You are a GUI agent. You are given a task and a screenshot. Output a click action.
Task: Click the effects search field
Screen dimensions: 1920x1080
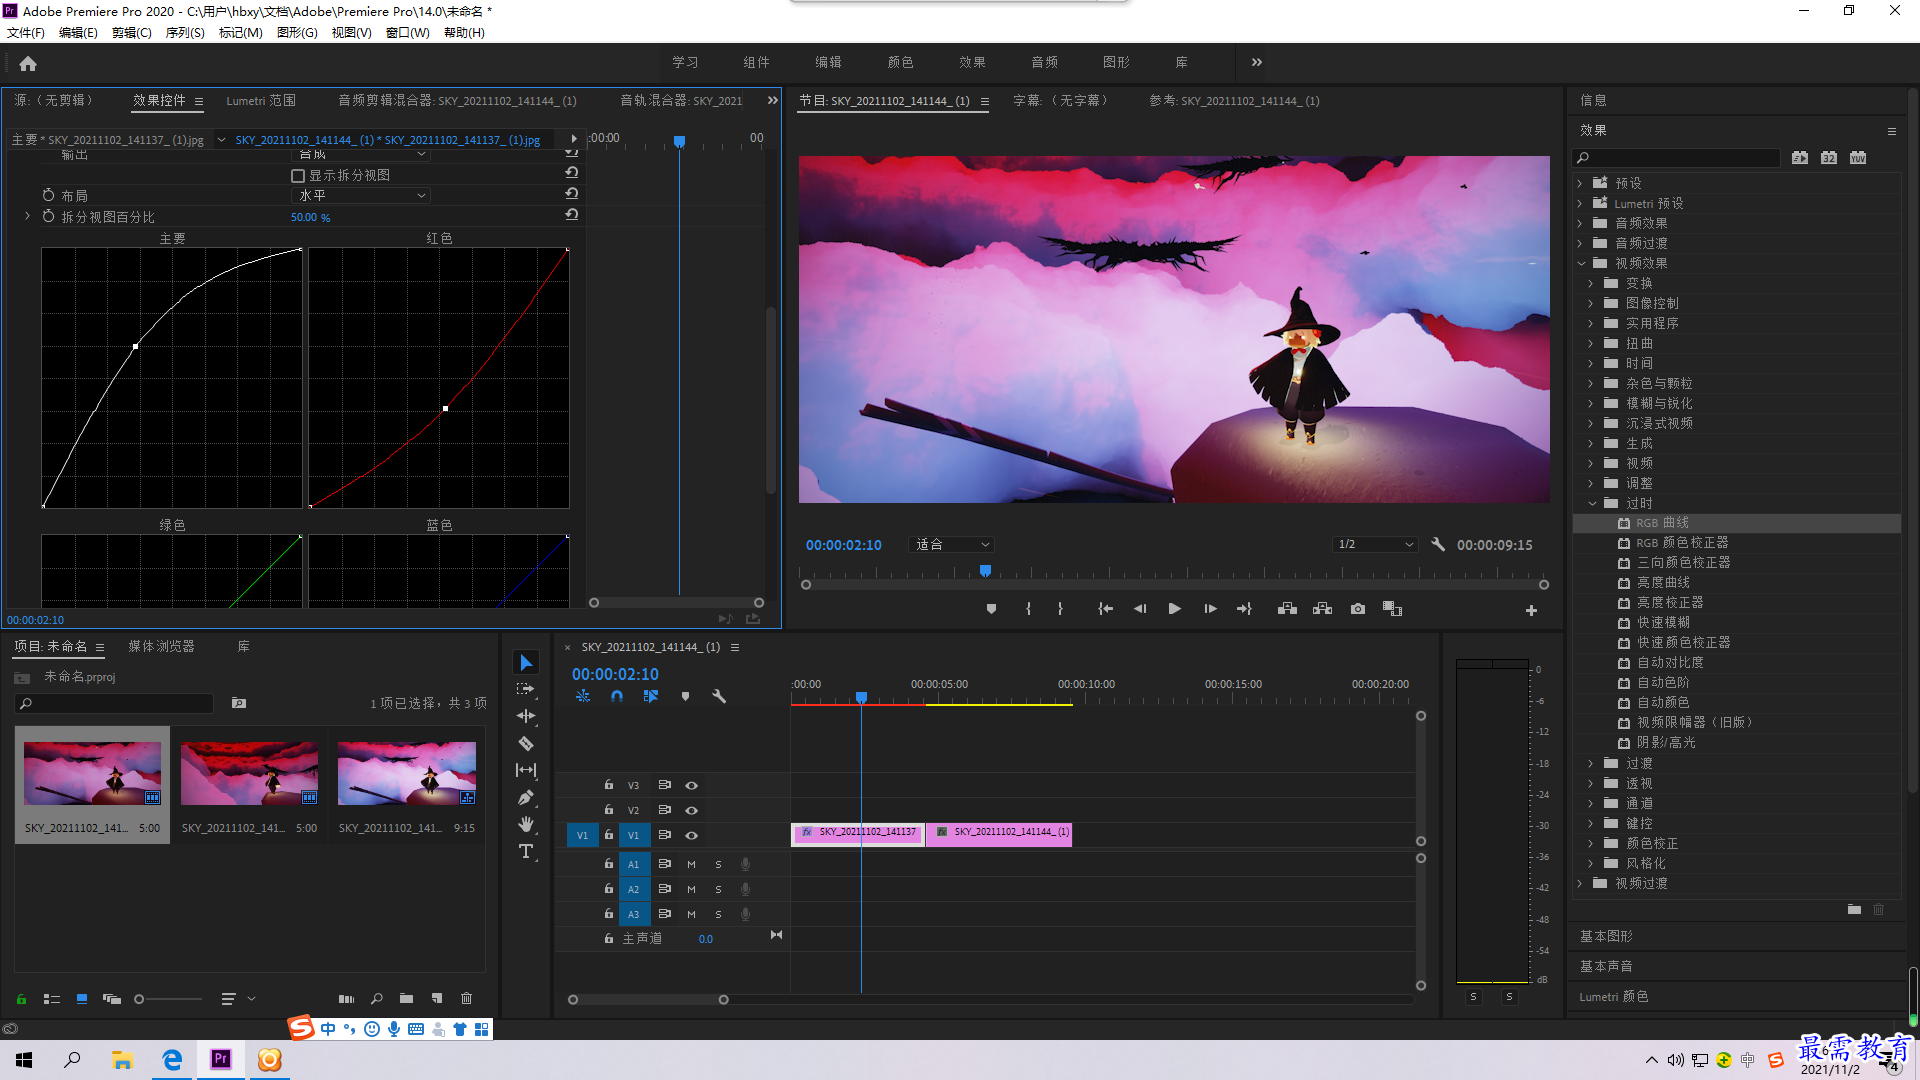pyautogui.click(x=1677, y=158)
